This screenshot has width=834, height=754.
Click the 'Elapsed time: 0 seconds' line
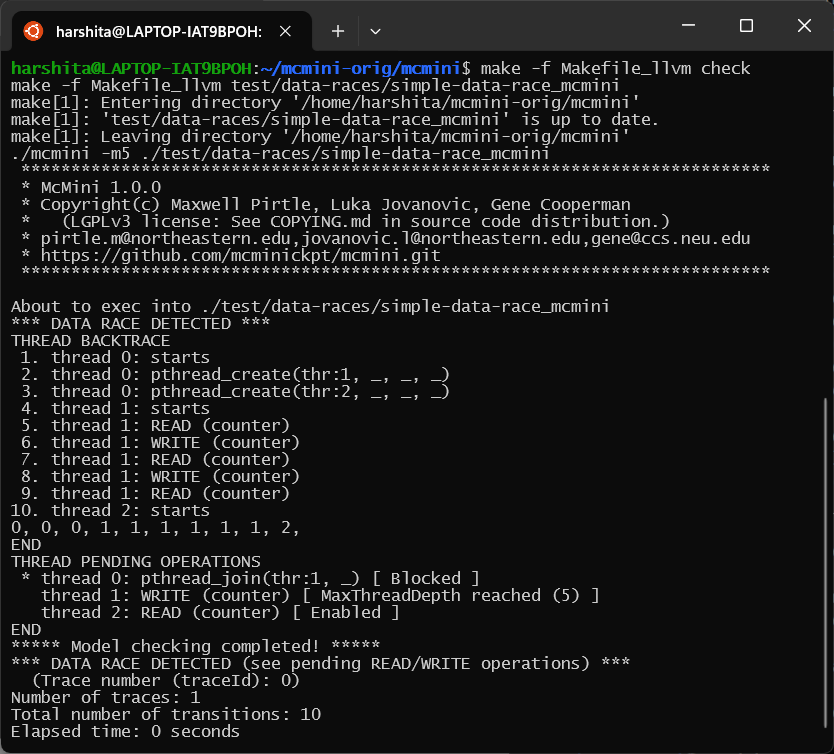click(126, 732)
